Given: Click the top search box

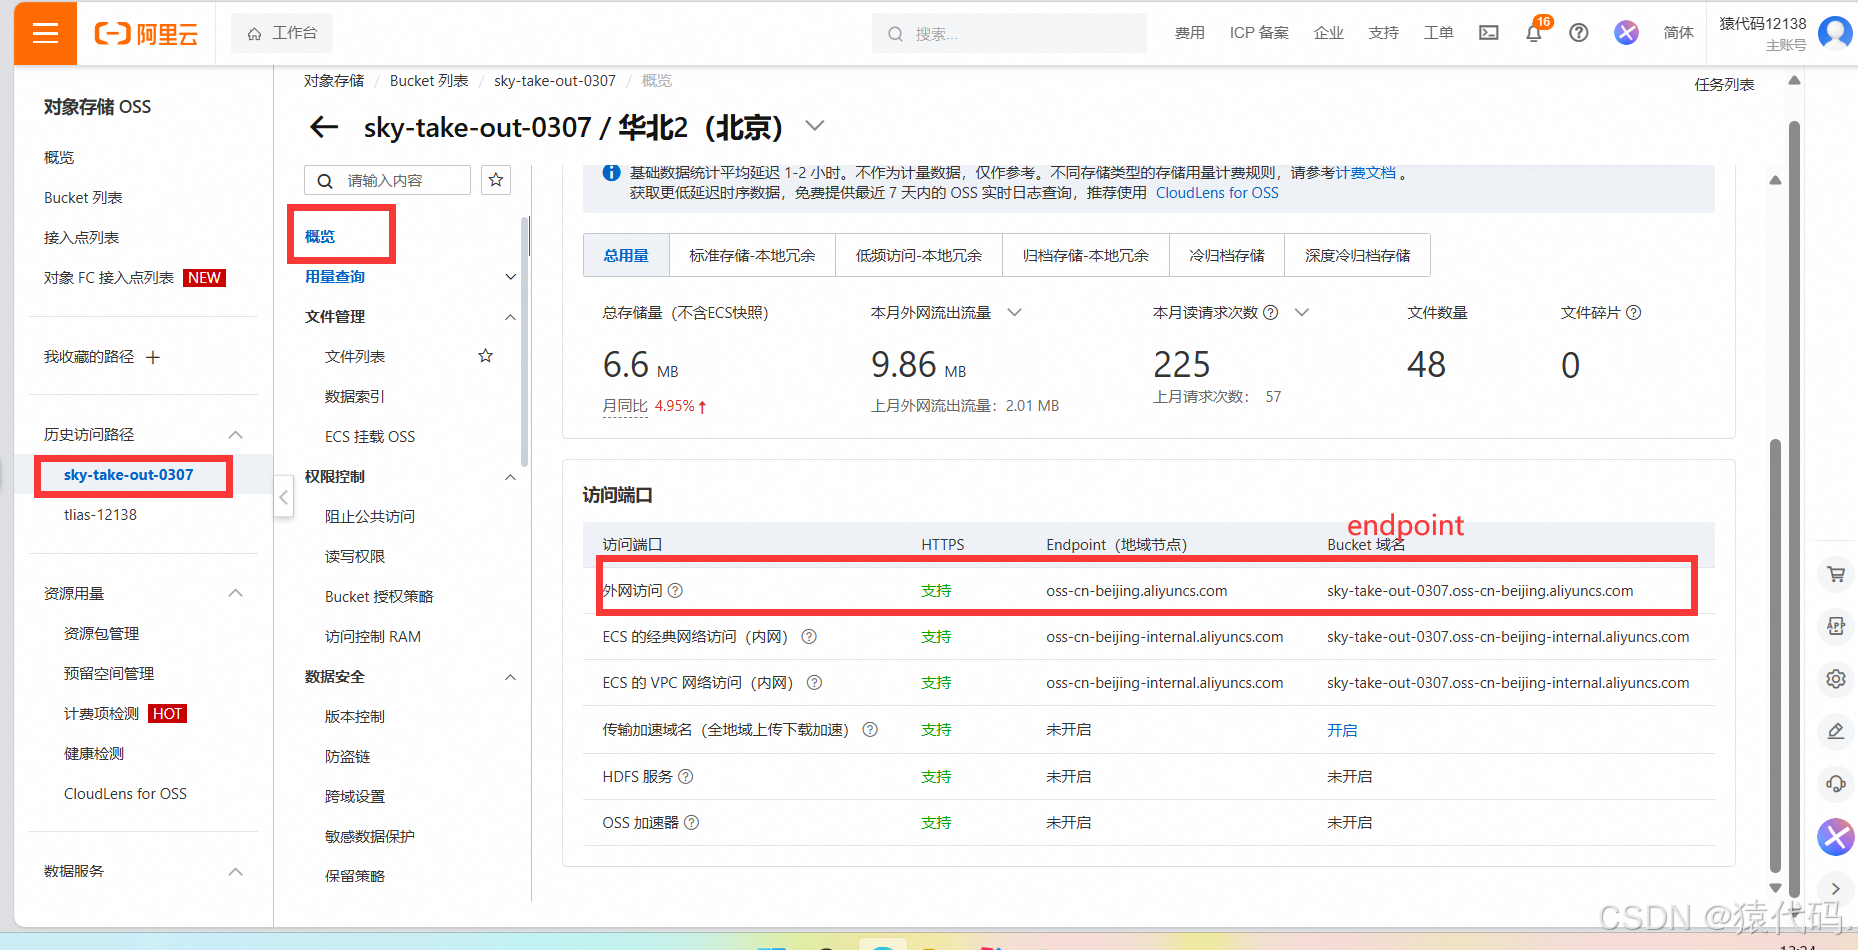Looking at the screenshot, I should pyautogui.click(x=1010, y=33).
